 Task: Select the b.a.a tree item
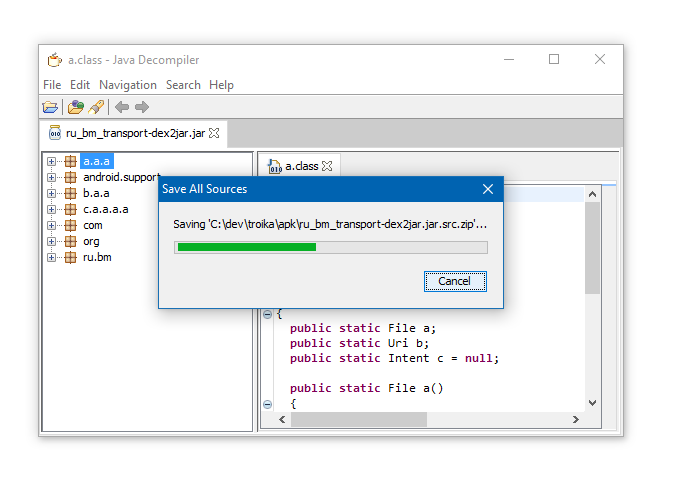tap(96, 193)
